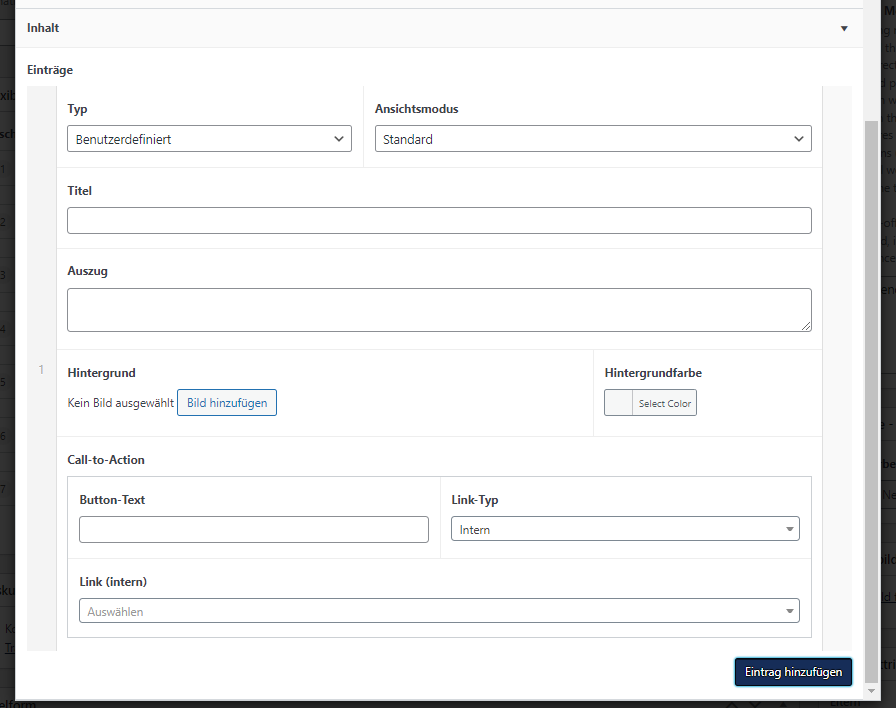Viewport: 896px width, 708px height.
Task: Click the resize grip of the Auszug textarea
Action: [805, 325]
